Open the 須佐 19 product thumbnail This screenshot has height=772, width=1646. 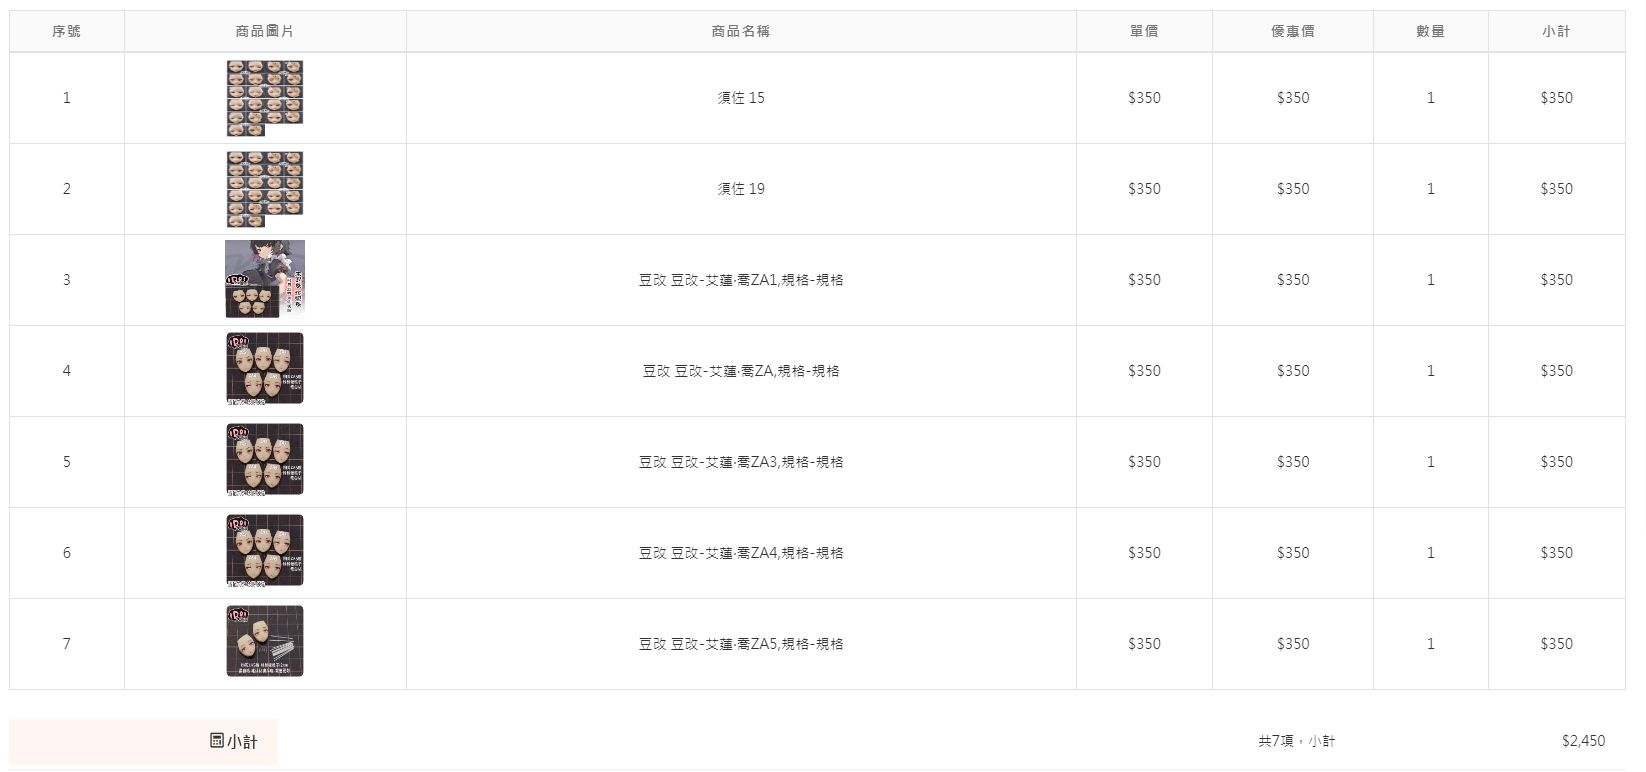click(x=265, y=189)
